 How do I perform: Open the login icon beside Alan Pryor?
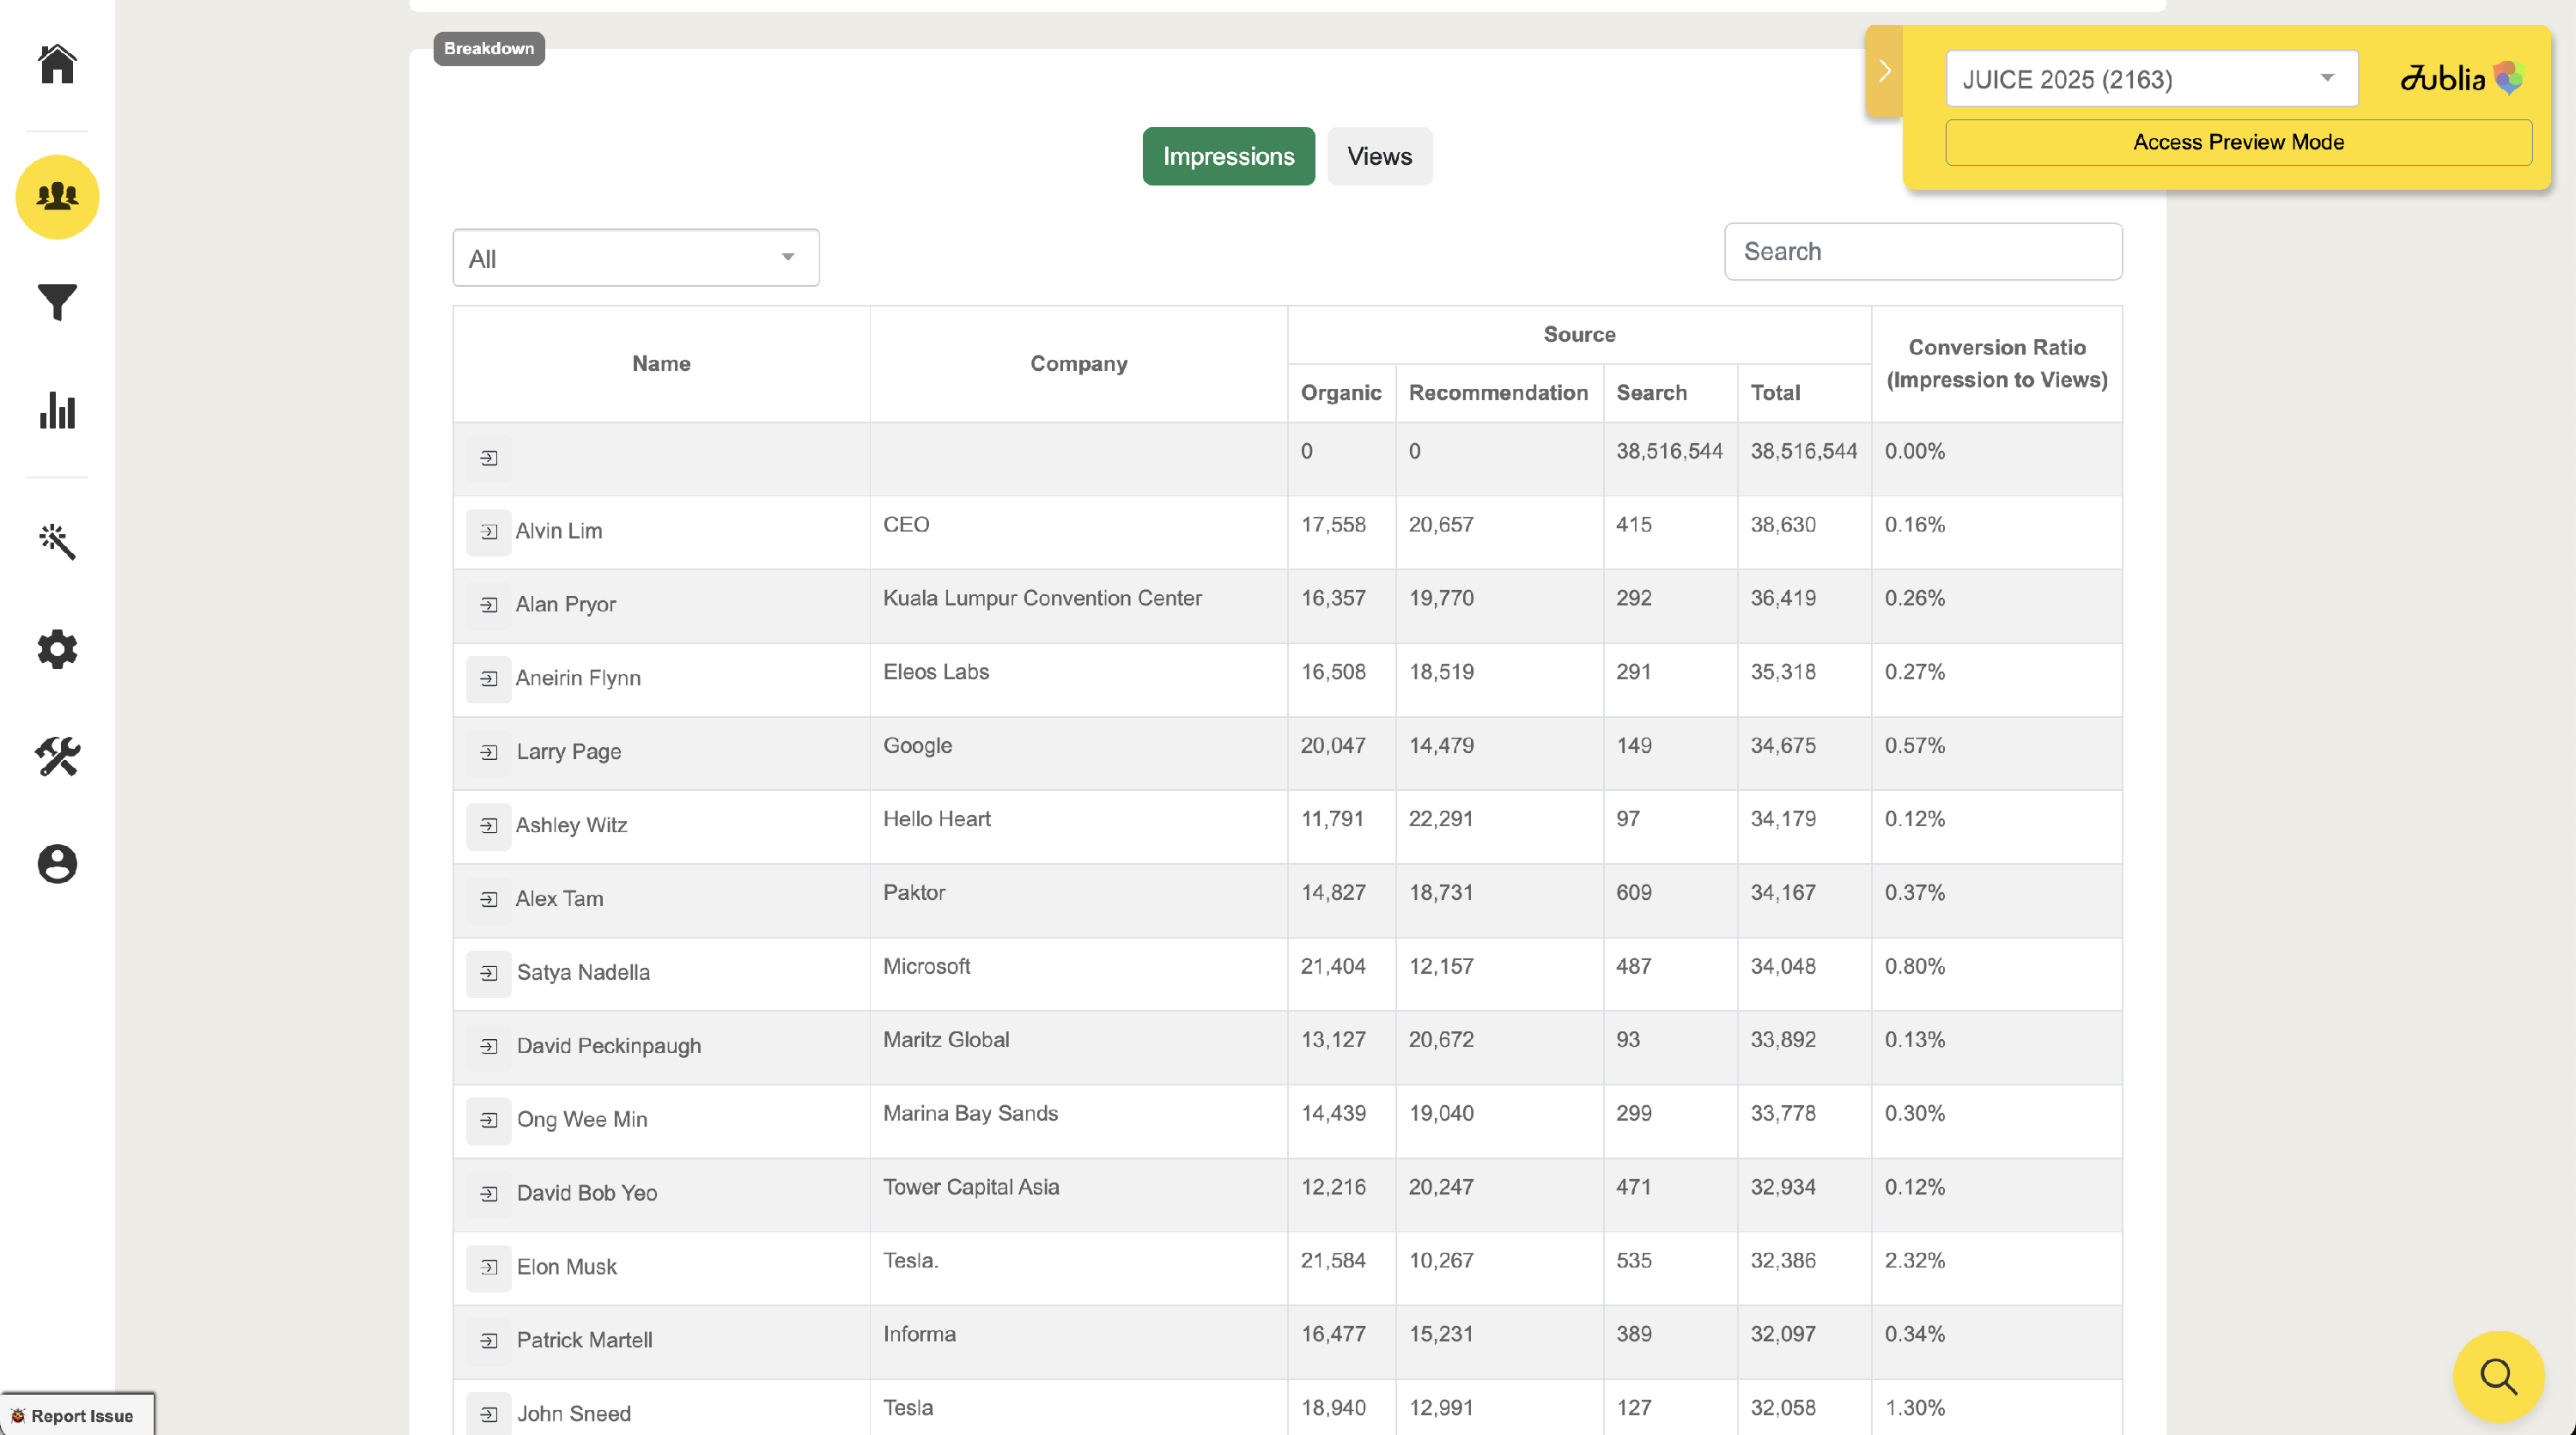(489, 605)
